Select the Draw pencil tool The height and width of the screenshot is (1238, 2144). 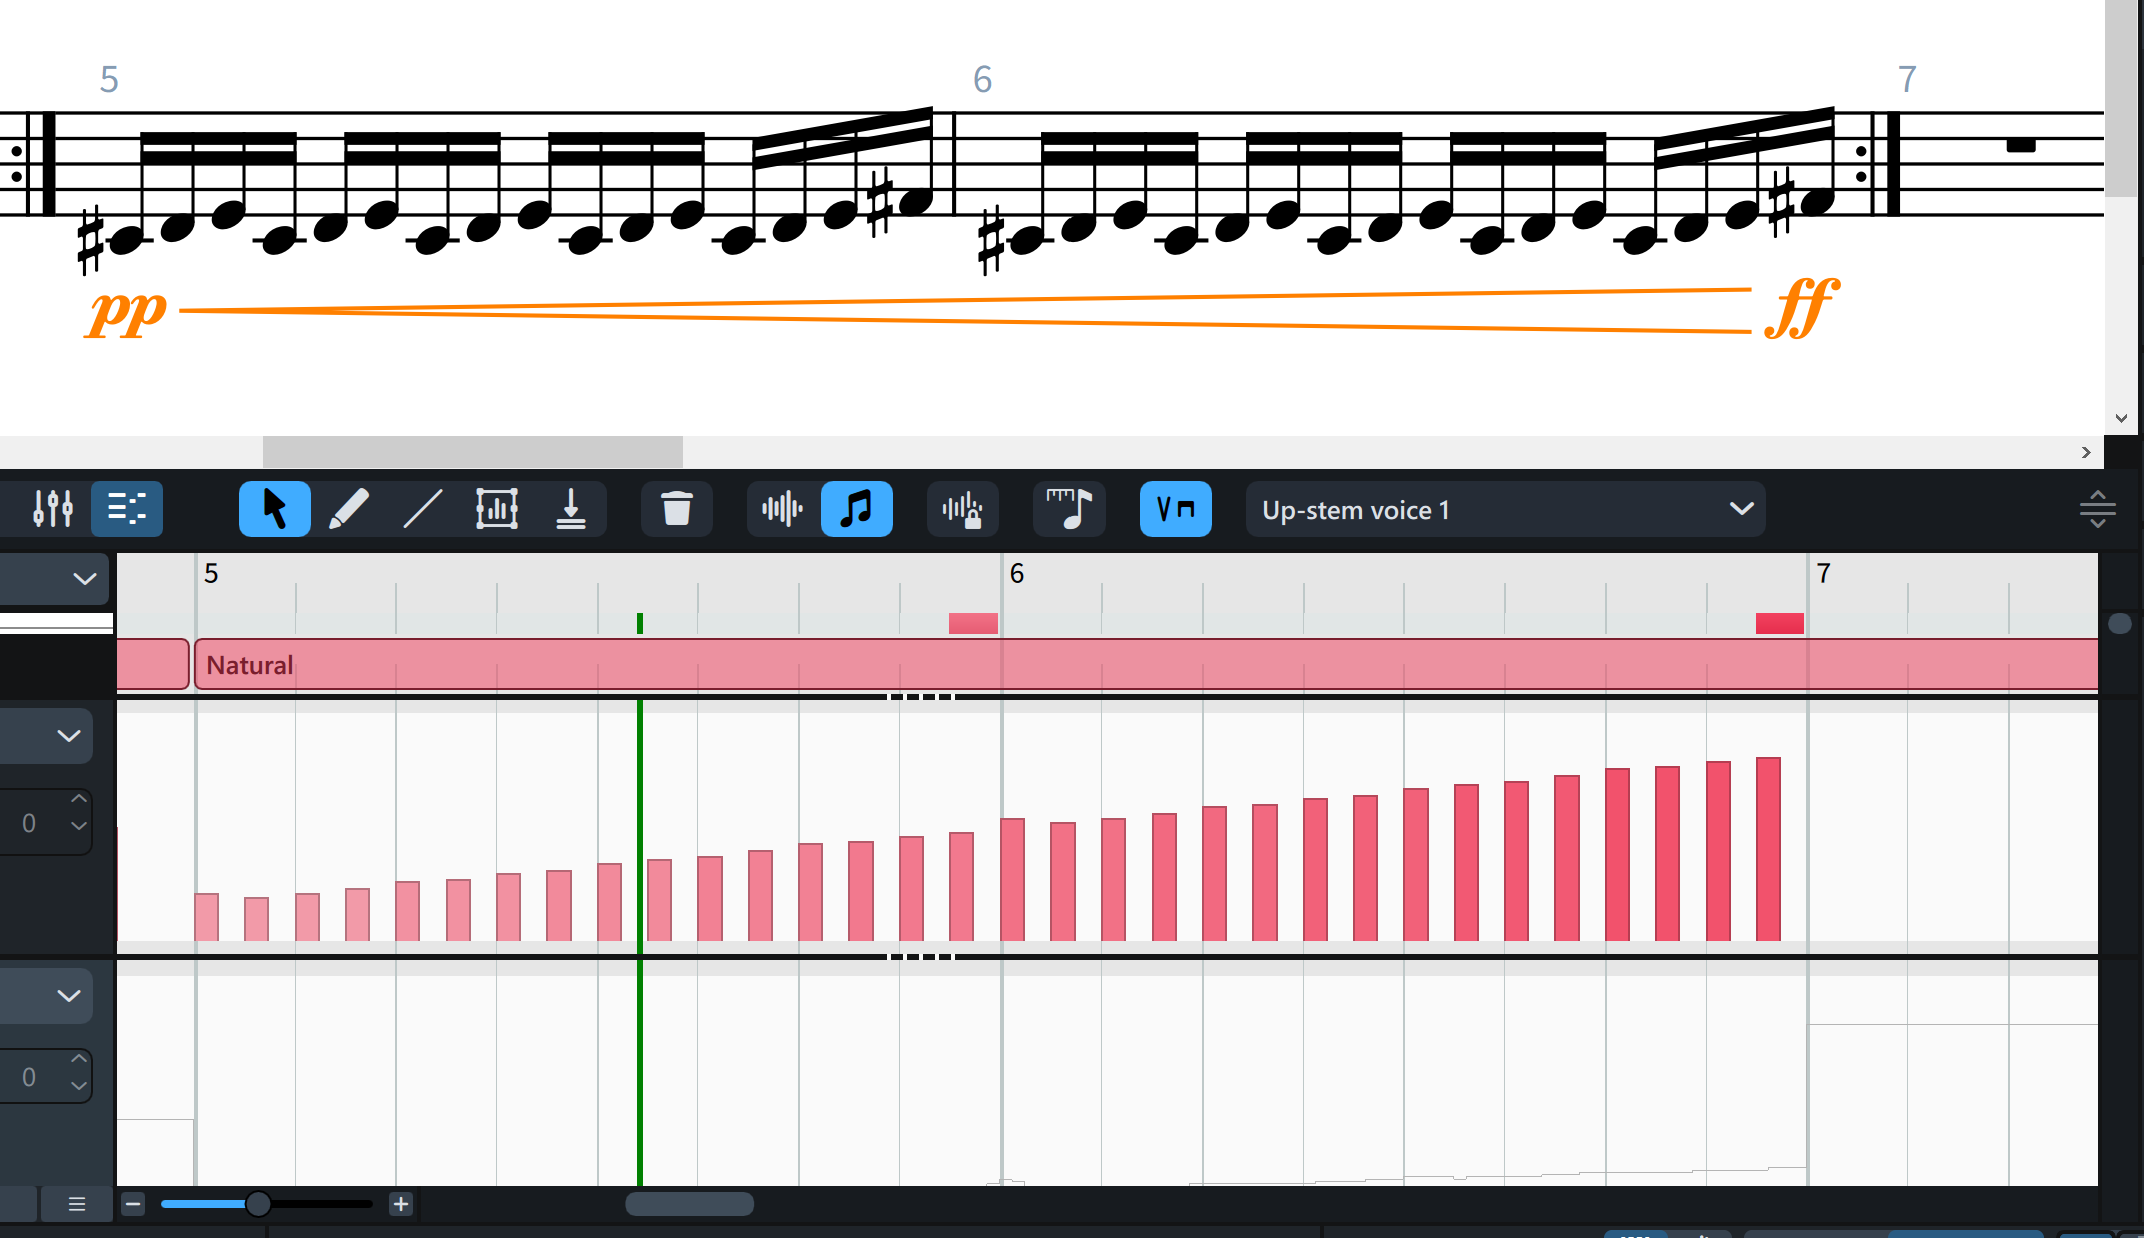pyautogui.click(x=348, y=509)
